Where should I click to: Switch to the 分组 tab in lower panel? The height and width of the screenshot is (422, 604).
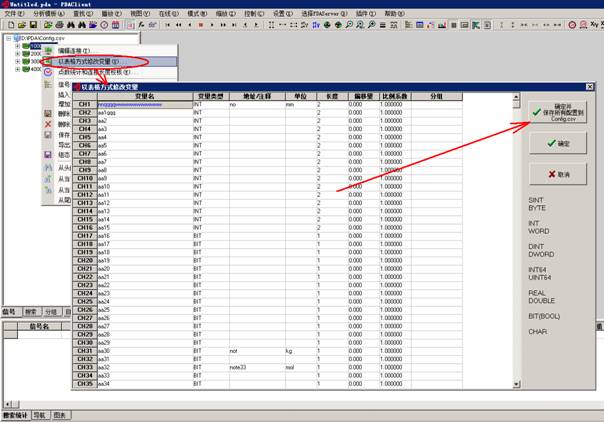(51, 311)
